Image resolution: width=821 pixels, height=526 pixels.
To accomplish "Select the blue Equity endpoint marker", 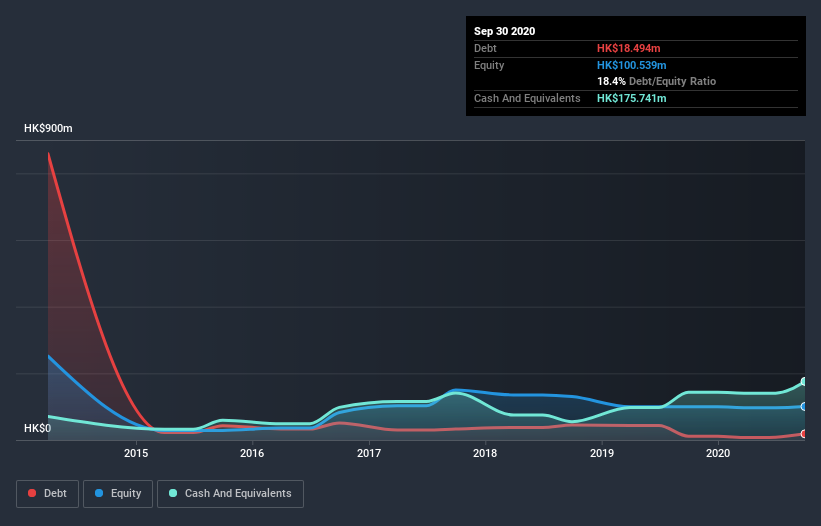I will tap(804, 406).
